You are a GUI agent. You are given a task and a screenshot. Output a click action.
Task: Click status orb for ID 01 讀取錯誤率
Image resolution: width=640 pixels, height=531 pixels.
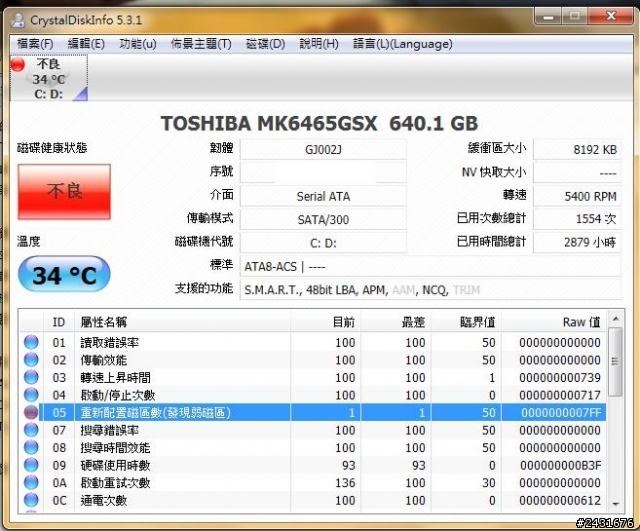31,342
